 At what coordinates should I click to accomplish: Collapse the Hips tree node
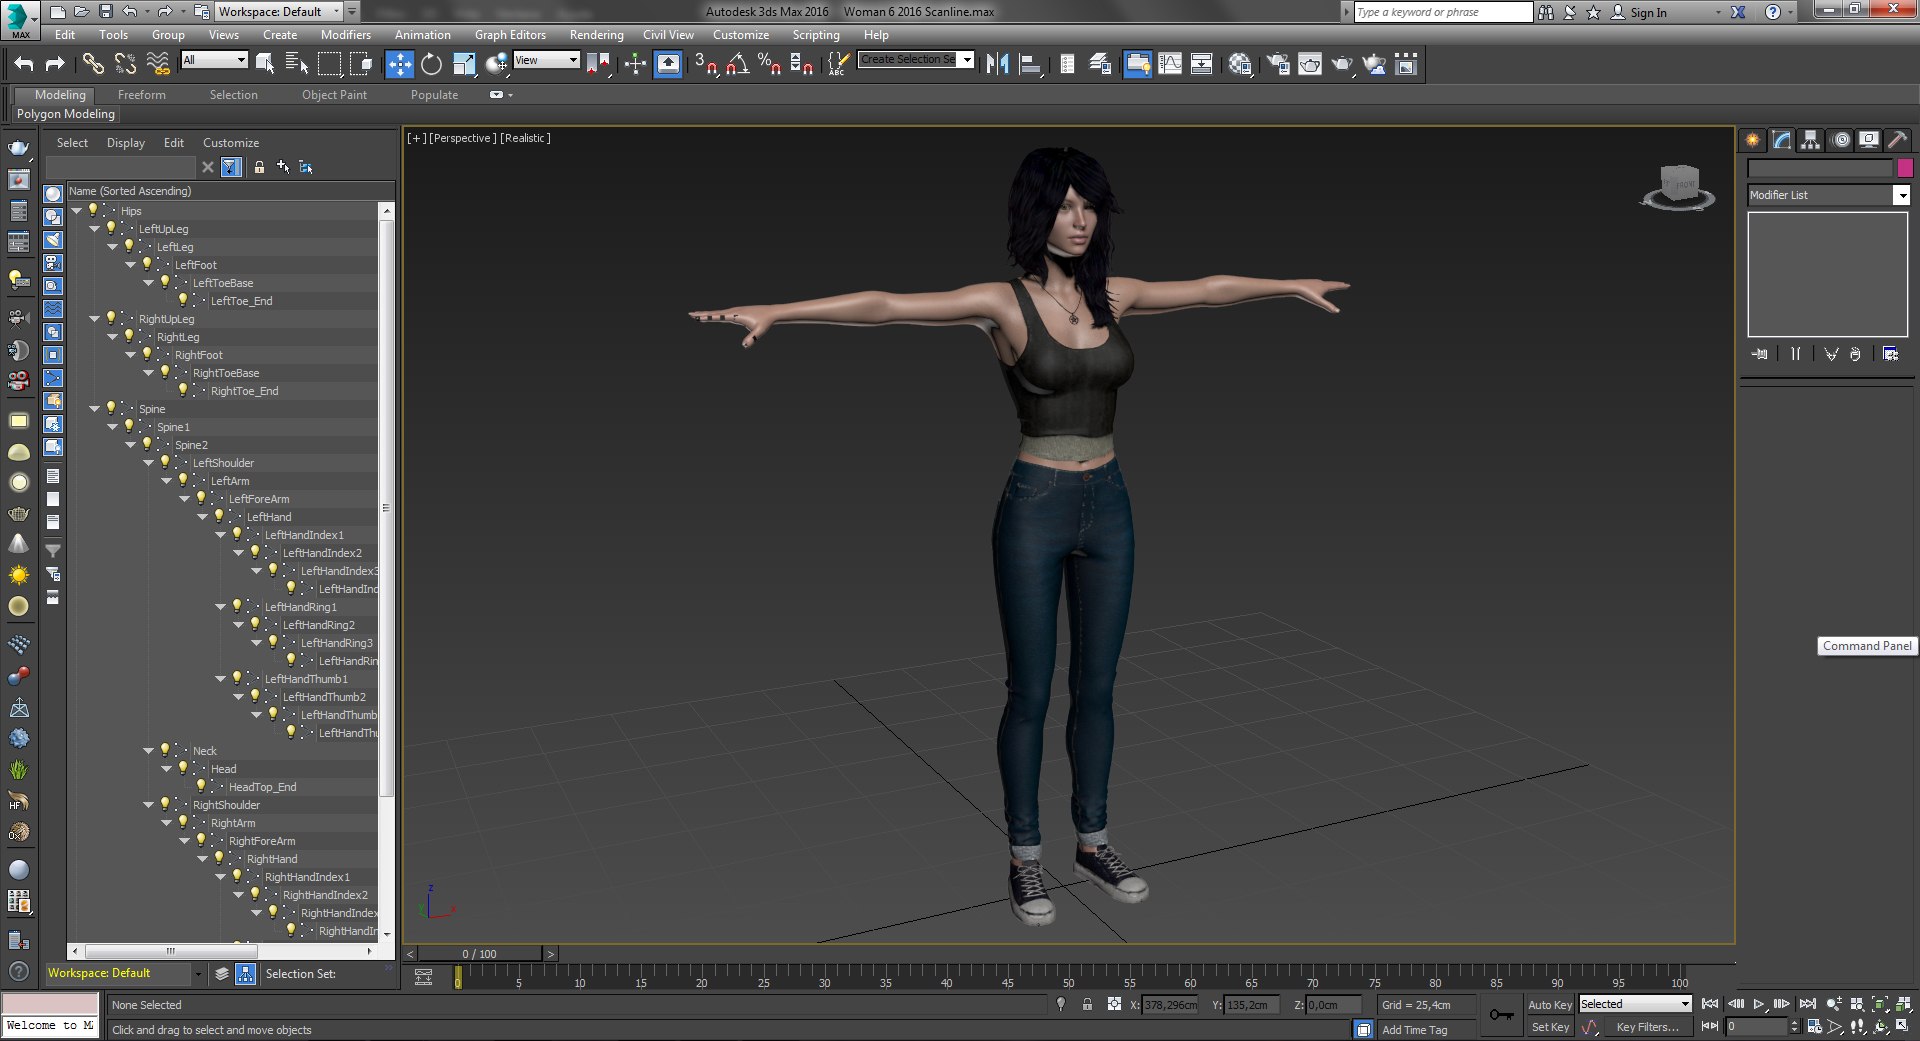coord(76,211)
